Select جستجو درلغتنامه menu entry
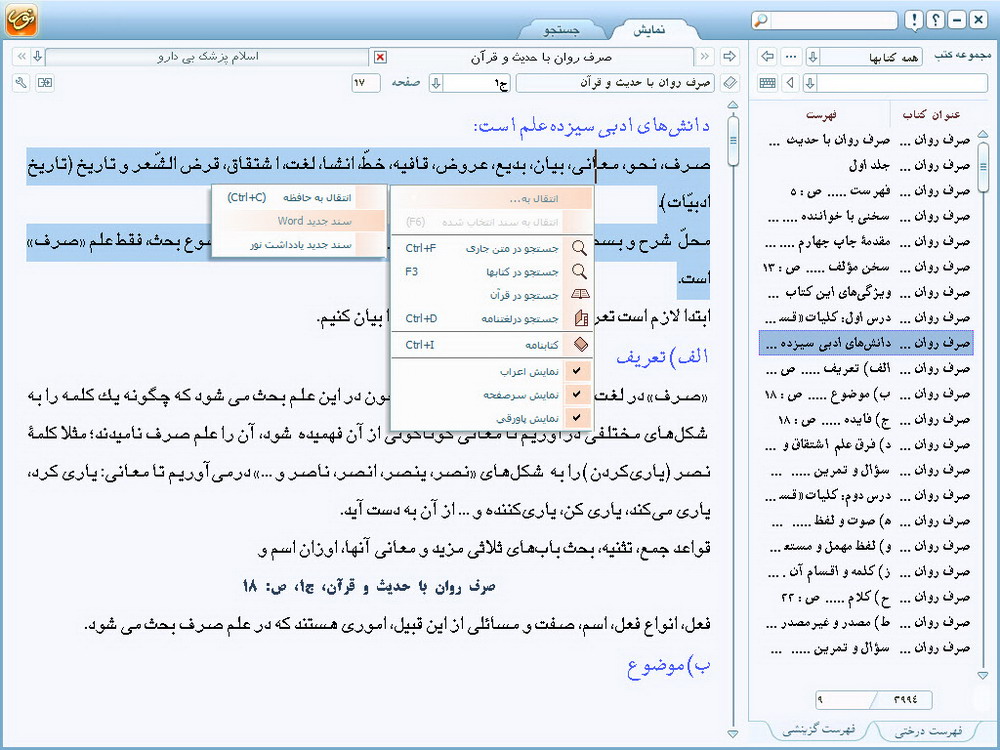1000x750 pixels. [x=491, y=319]
